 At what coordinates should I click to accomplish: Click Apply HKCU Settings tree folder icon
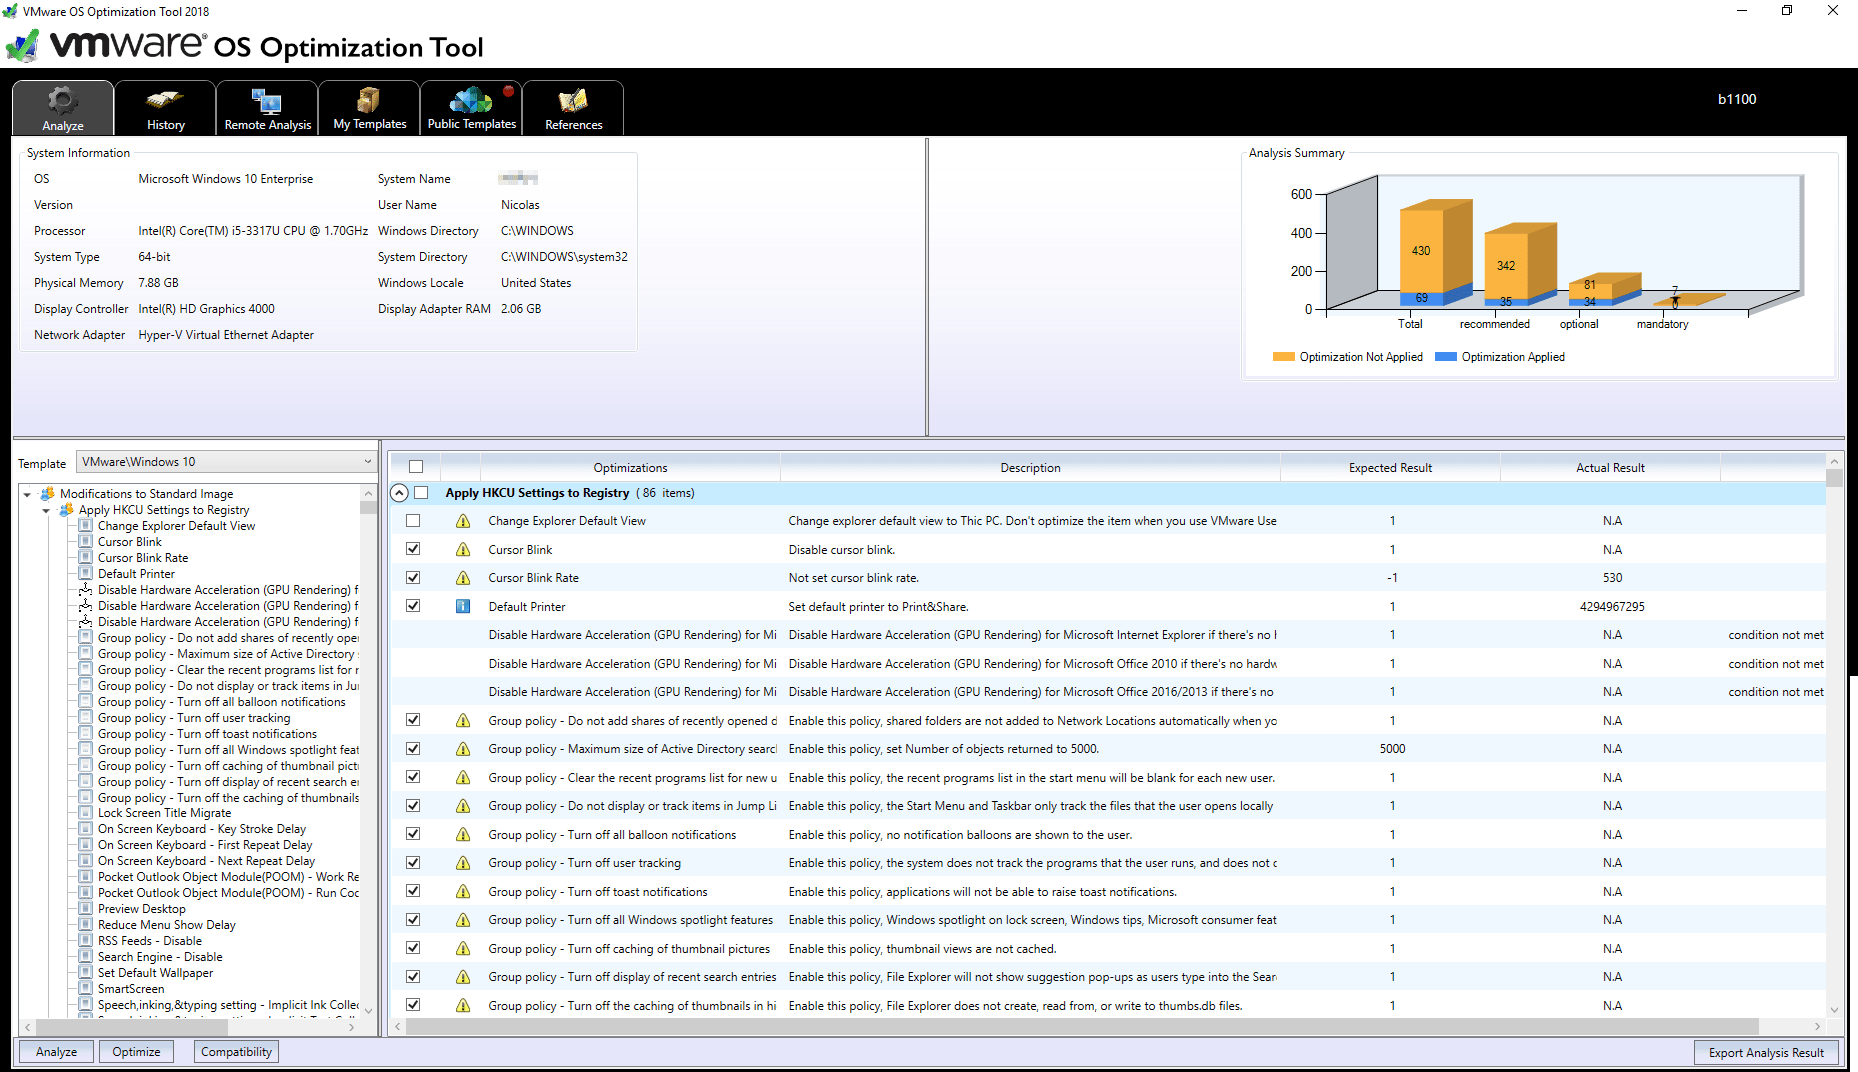pos(66,510)
